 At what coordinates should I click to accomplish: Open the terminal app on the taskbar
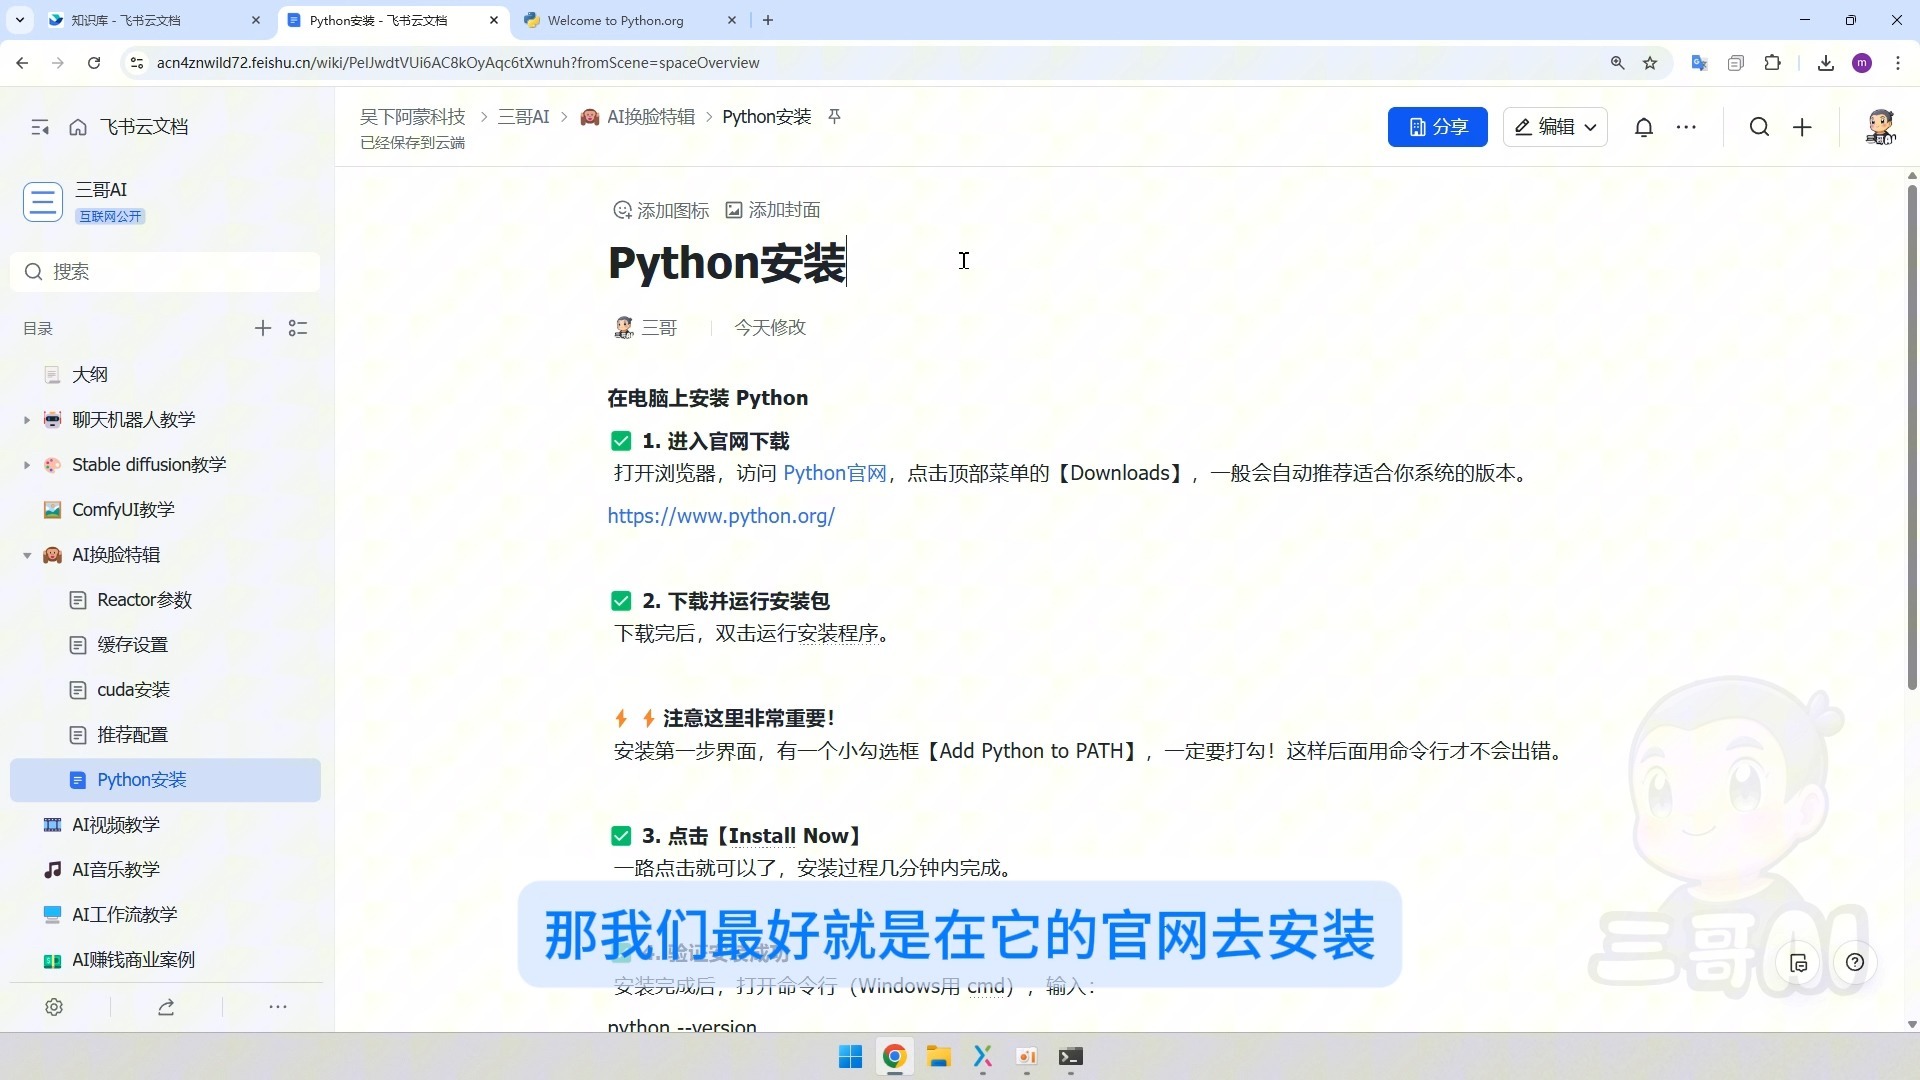(x=1071, y=1057)
